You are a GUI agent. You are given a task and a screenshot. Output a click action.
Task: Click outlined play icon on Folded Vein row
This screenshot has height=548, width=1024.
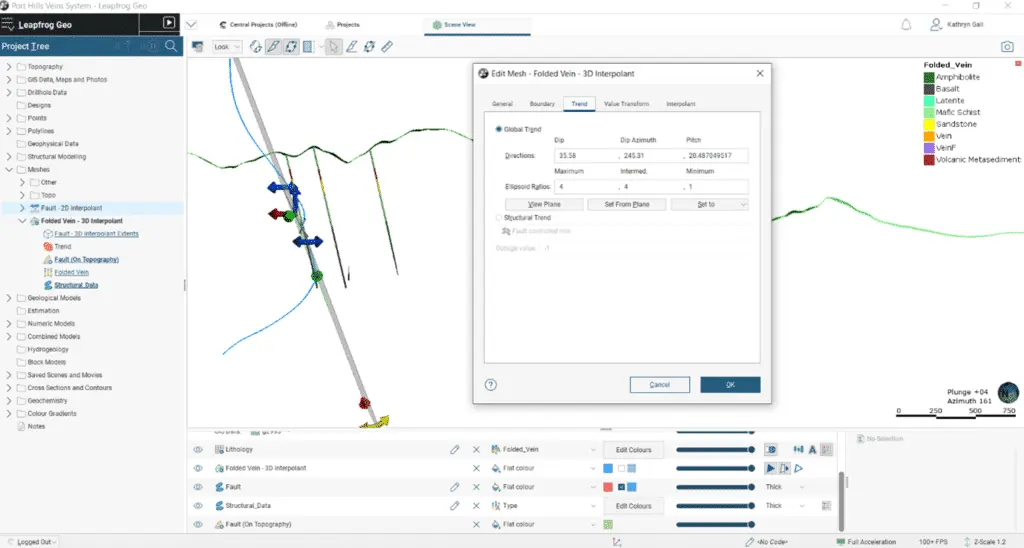(799, 468)
